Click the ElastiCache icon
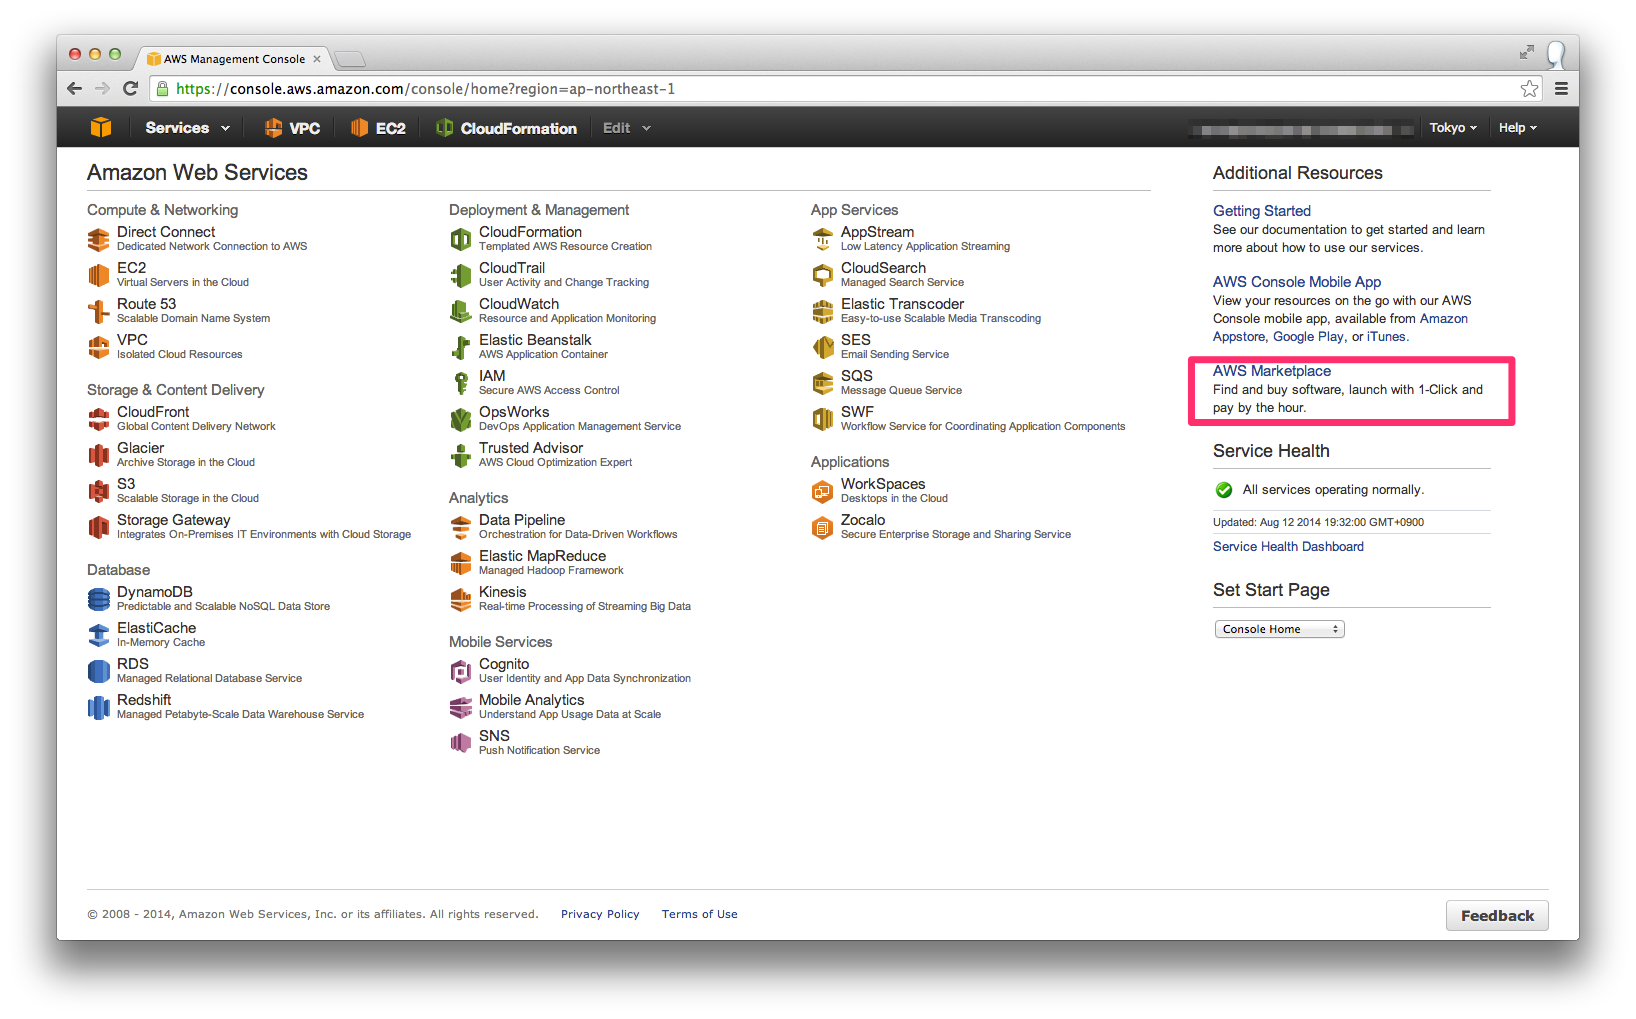This screenshot has width=1636, height=1019. click(98, 636)
